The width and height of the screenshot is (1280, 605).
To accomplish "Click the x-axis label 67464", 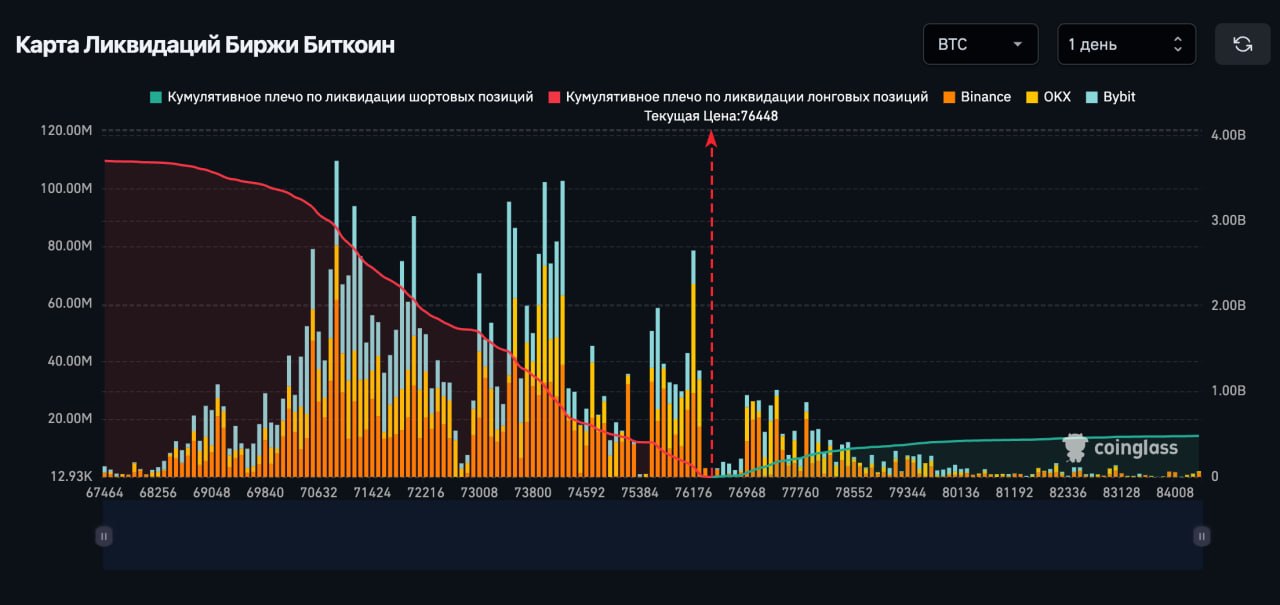I will [105, 492].
